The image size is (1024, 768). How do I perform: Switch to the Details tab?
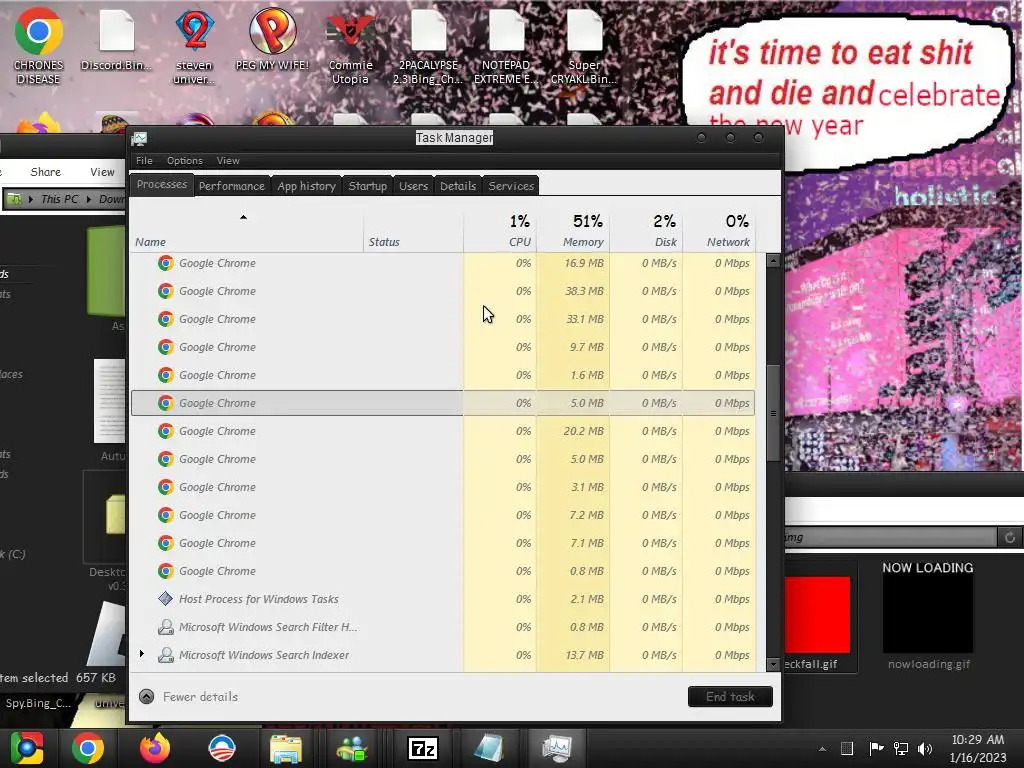pyautogui.click(x=458, y=186)
